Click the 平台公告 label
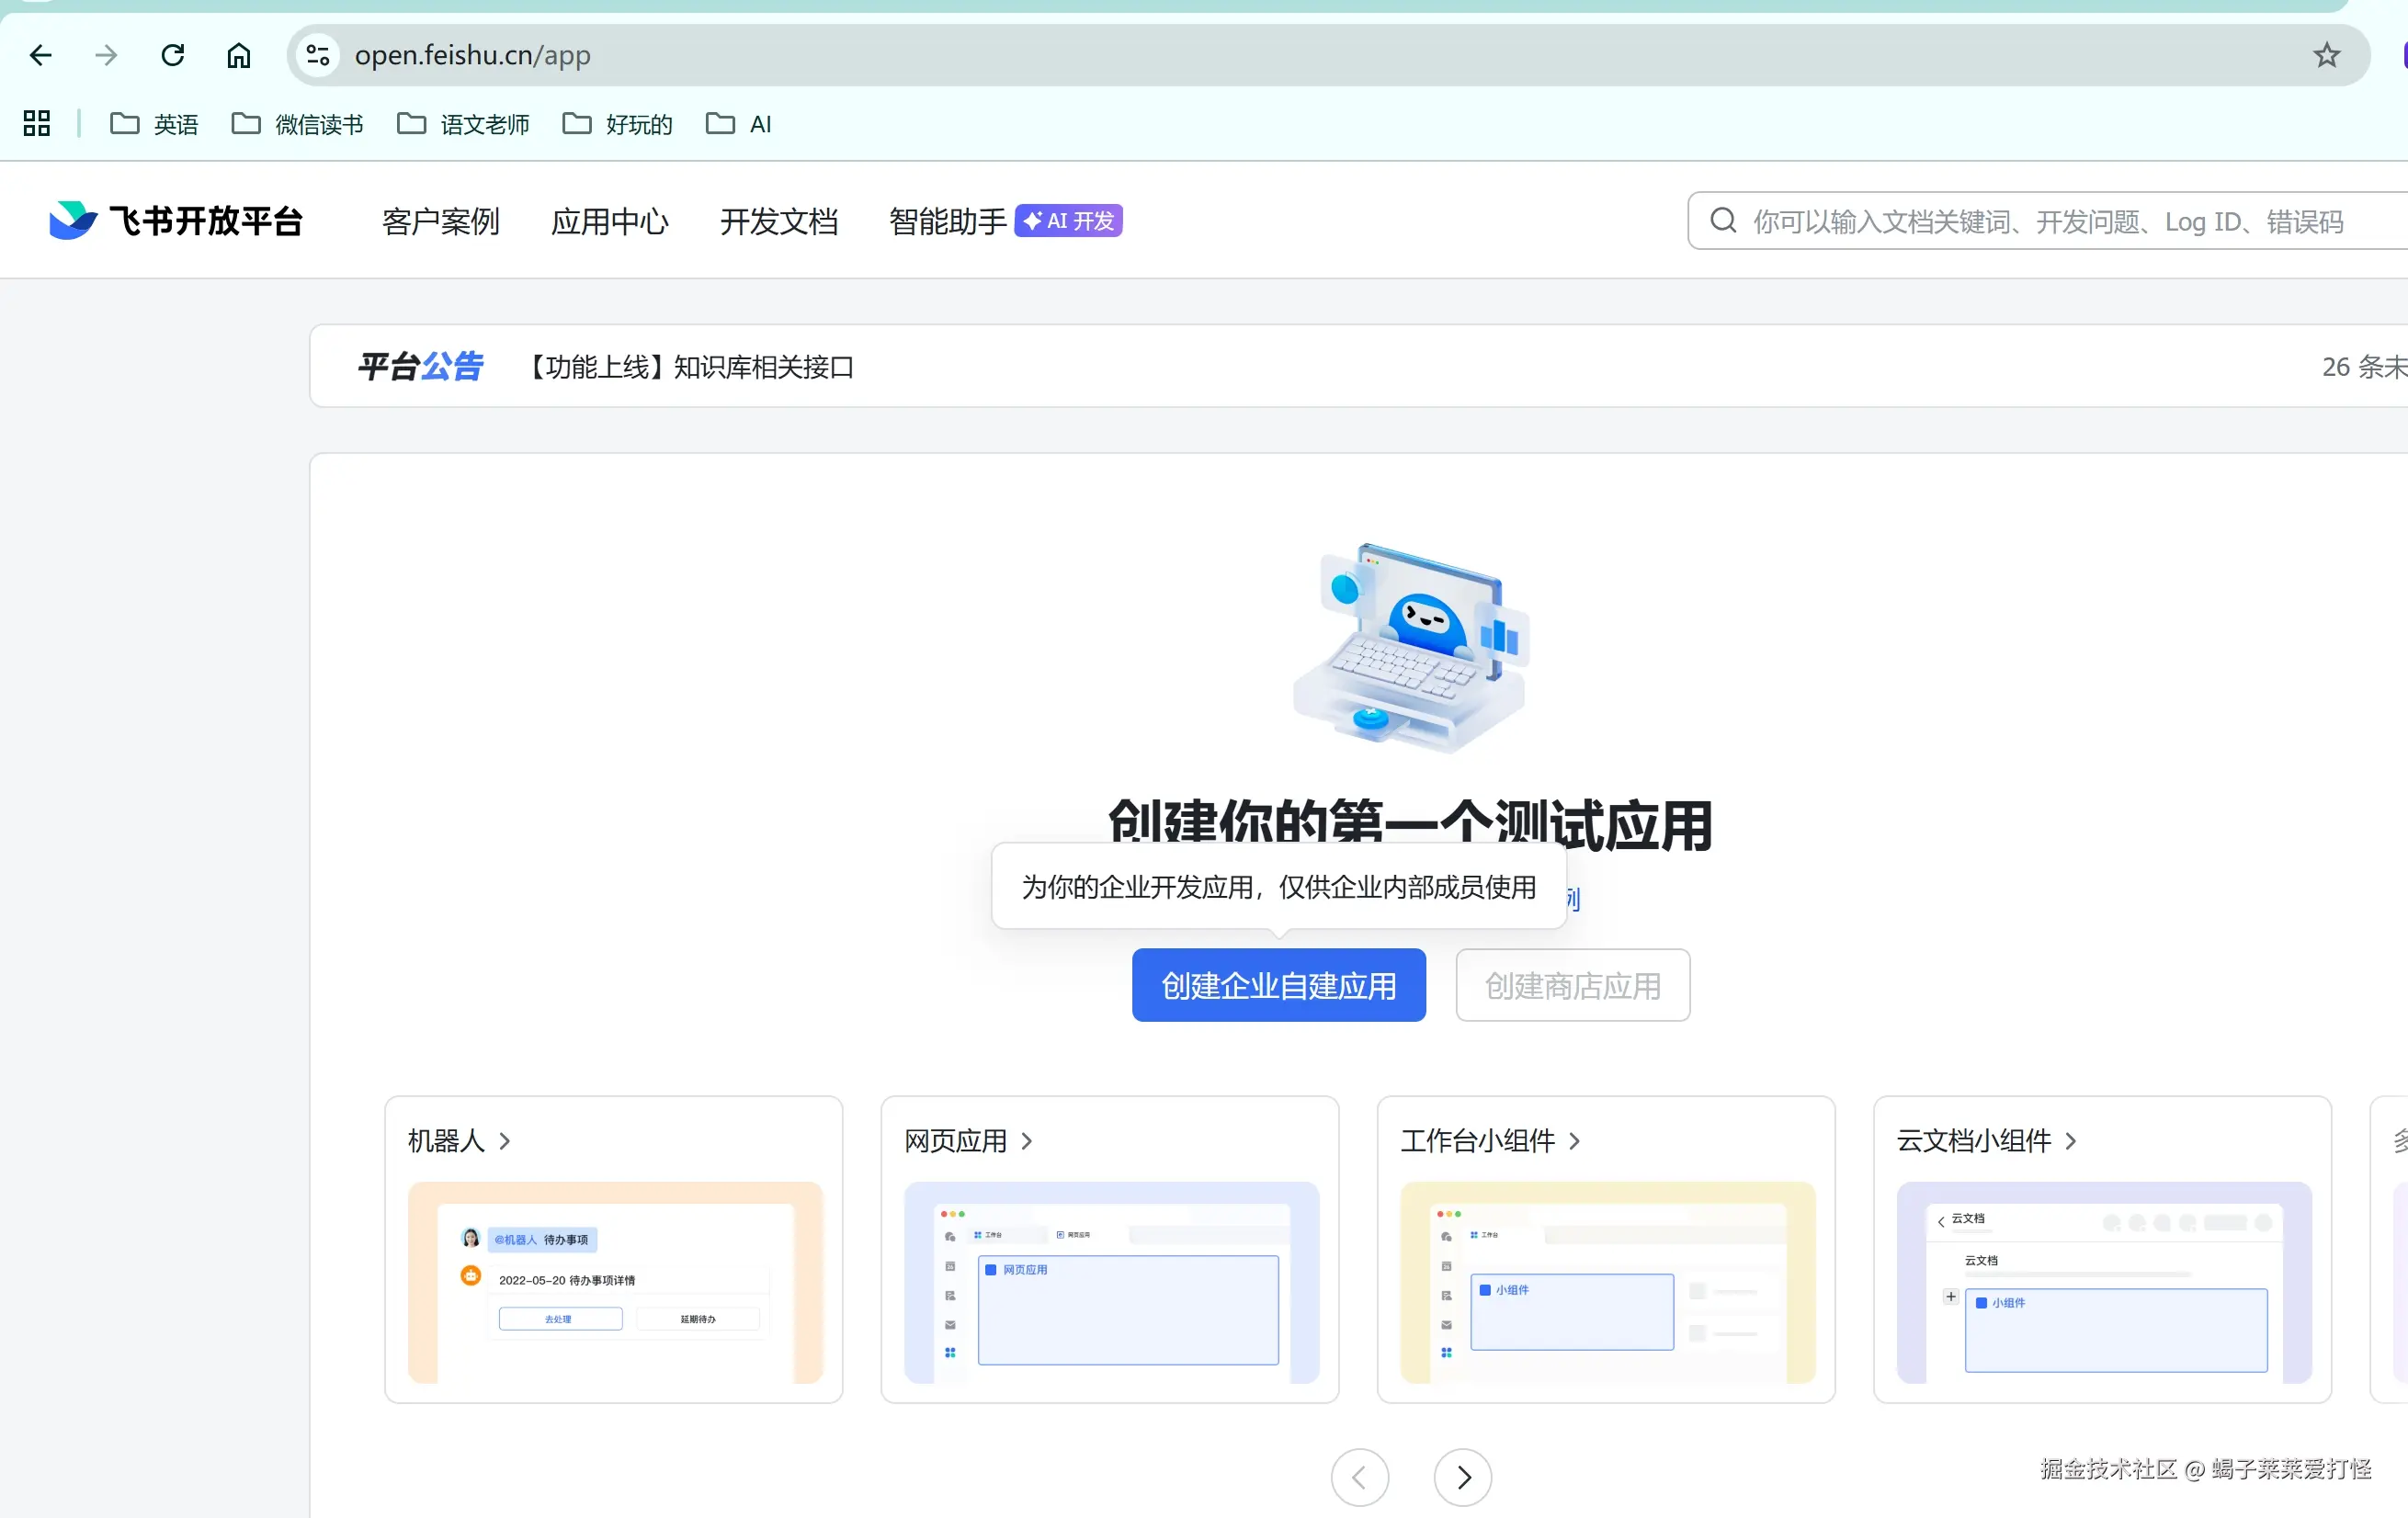This screenshot has height=1518, width=2408. tap(421, 367)
